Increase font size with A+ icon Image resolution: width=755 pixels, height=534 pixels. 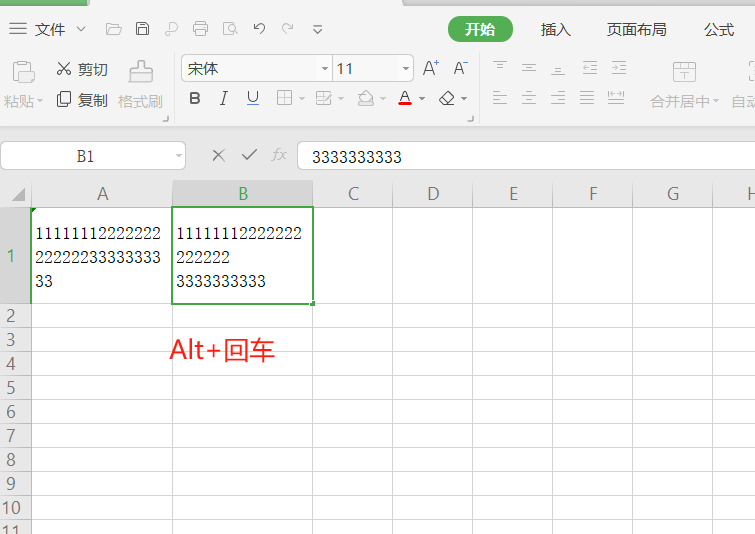[431, 69]
